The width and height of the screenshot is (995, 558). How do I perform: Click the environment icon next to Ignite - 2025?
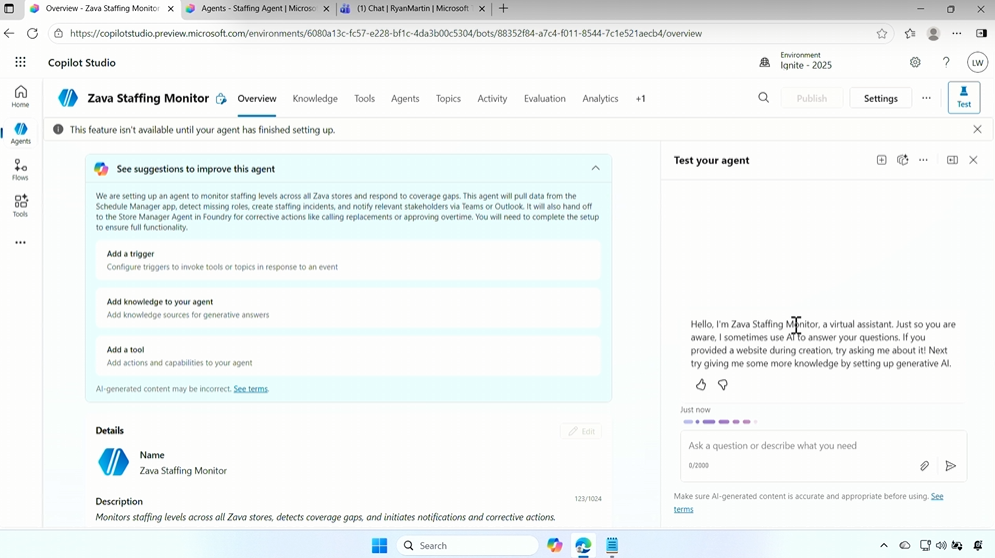765,62
